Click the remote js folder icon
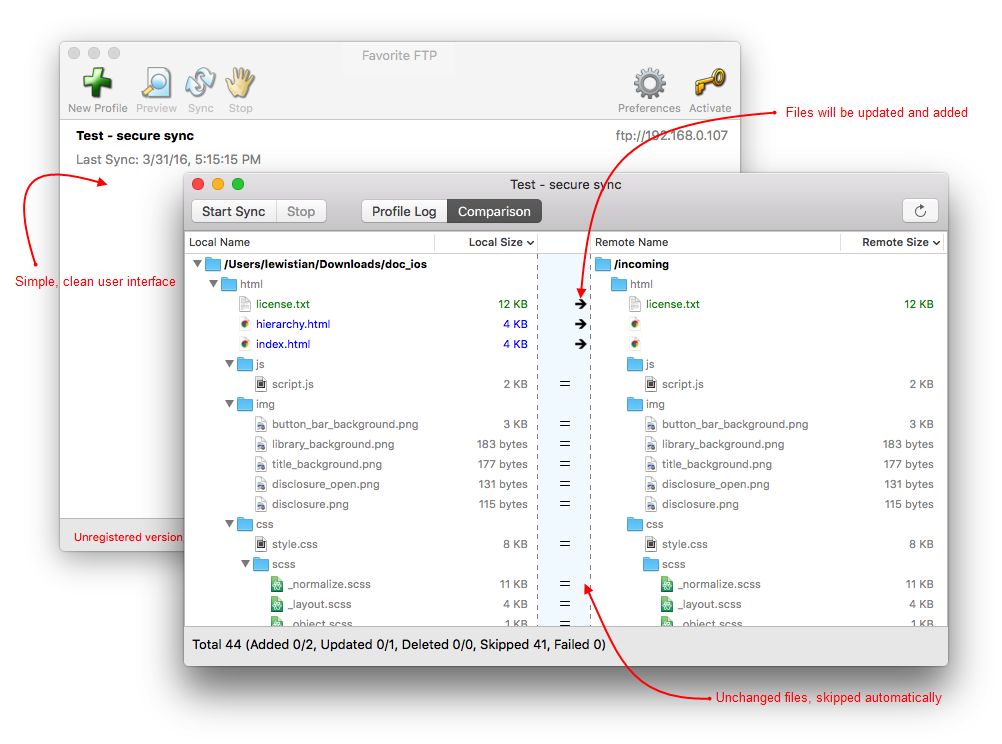This screenshot has height=744, width=1002. (x=635, y=364)
